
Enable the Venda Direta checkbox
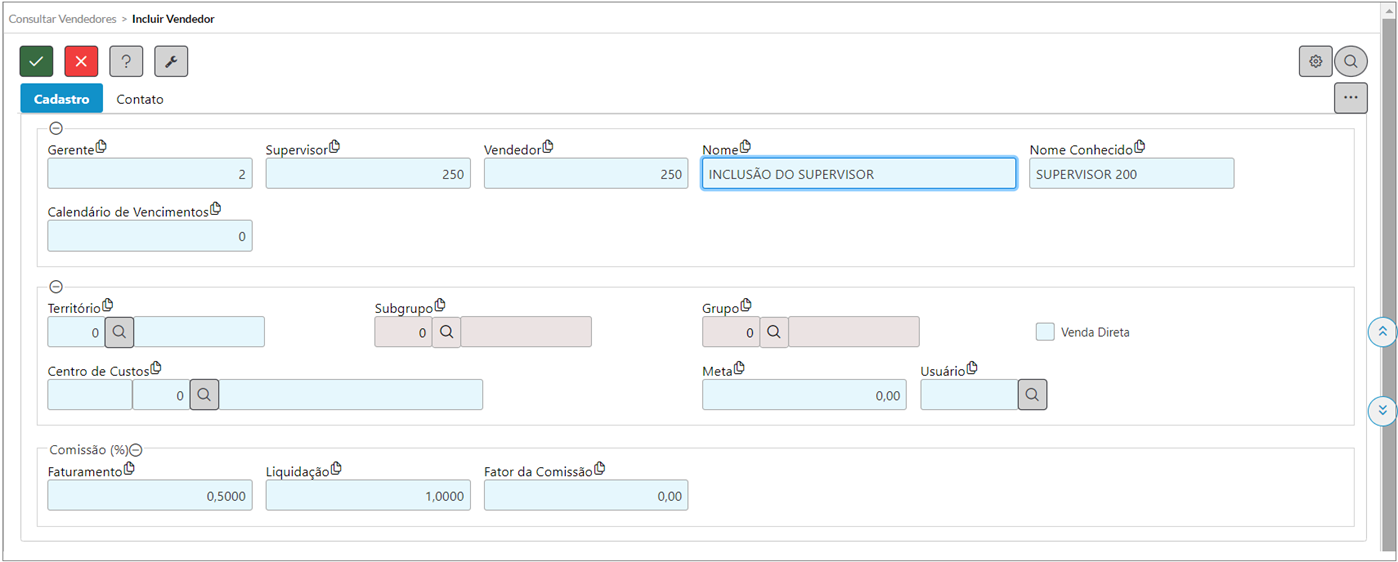1045,332
